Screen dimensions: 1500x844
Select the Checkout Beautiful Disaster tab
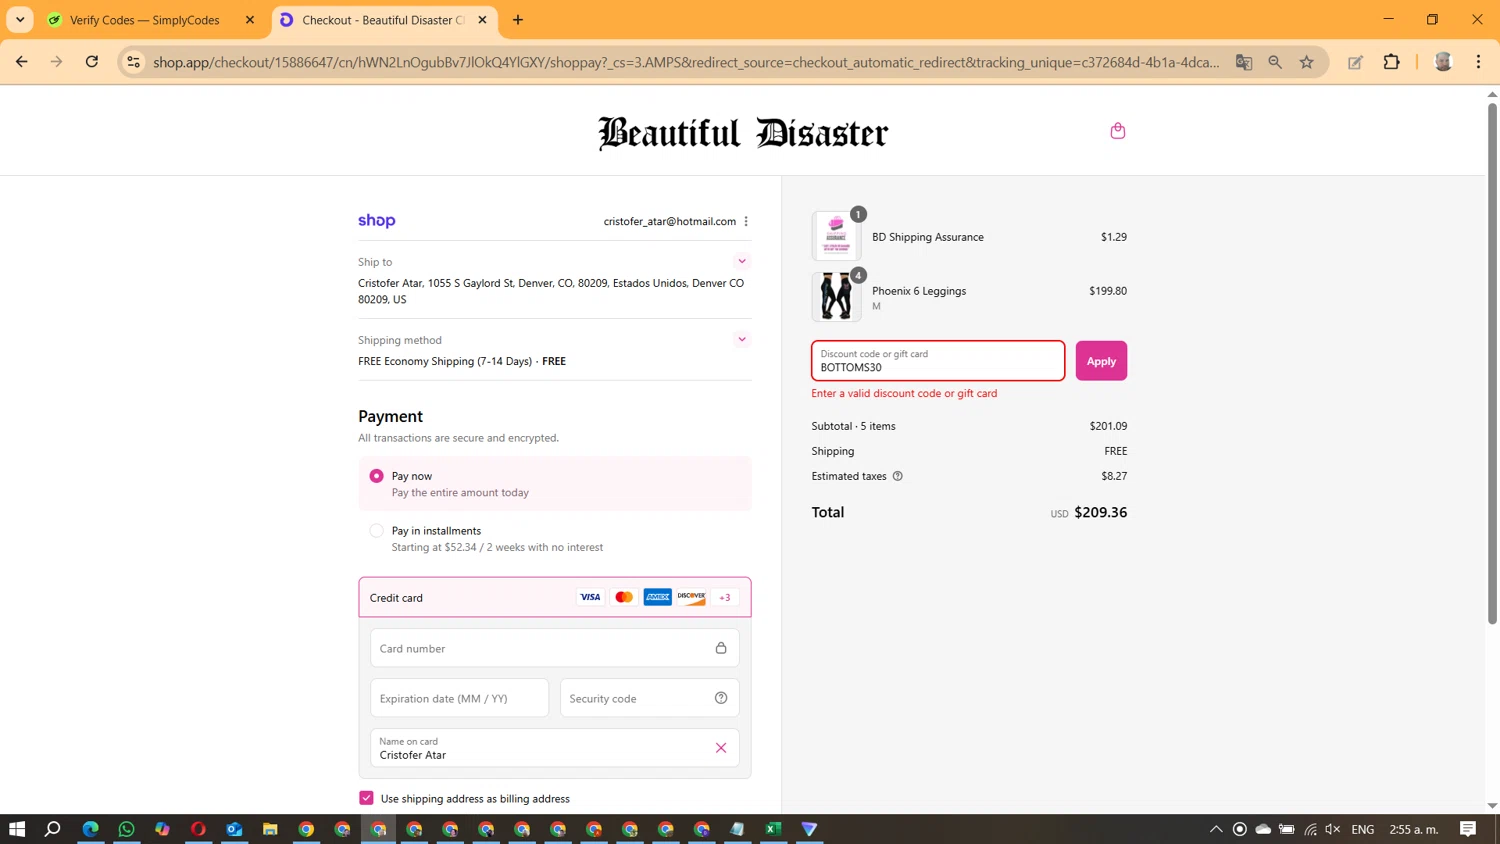click(x=384, y=20)
